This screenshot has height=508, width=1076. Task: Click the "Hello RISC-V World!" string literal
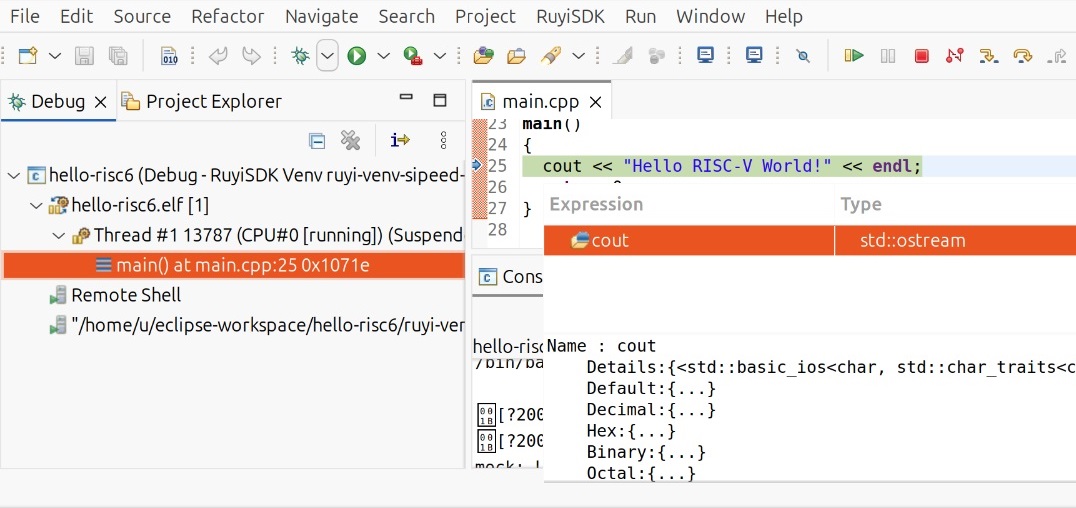pos(728,166)
